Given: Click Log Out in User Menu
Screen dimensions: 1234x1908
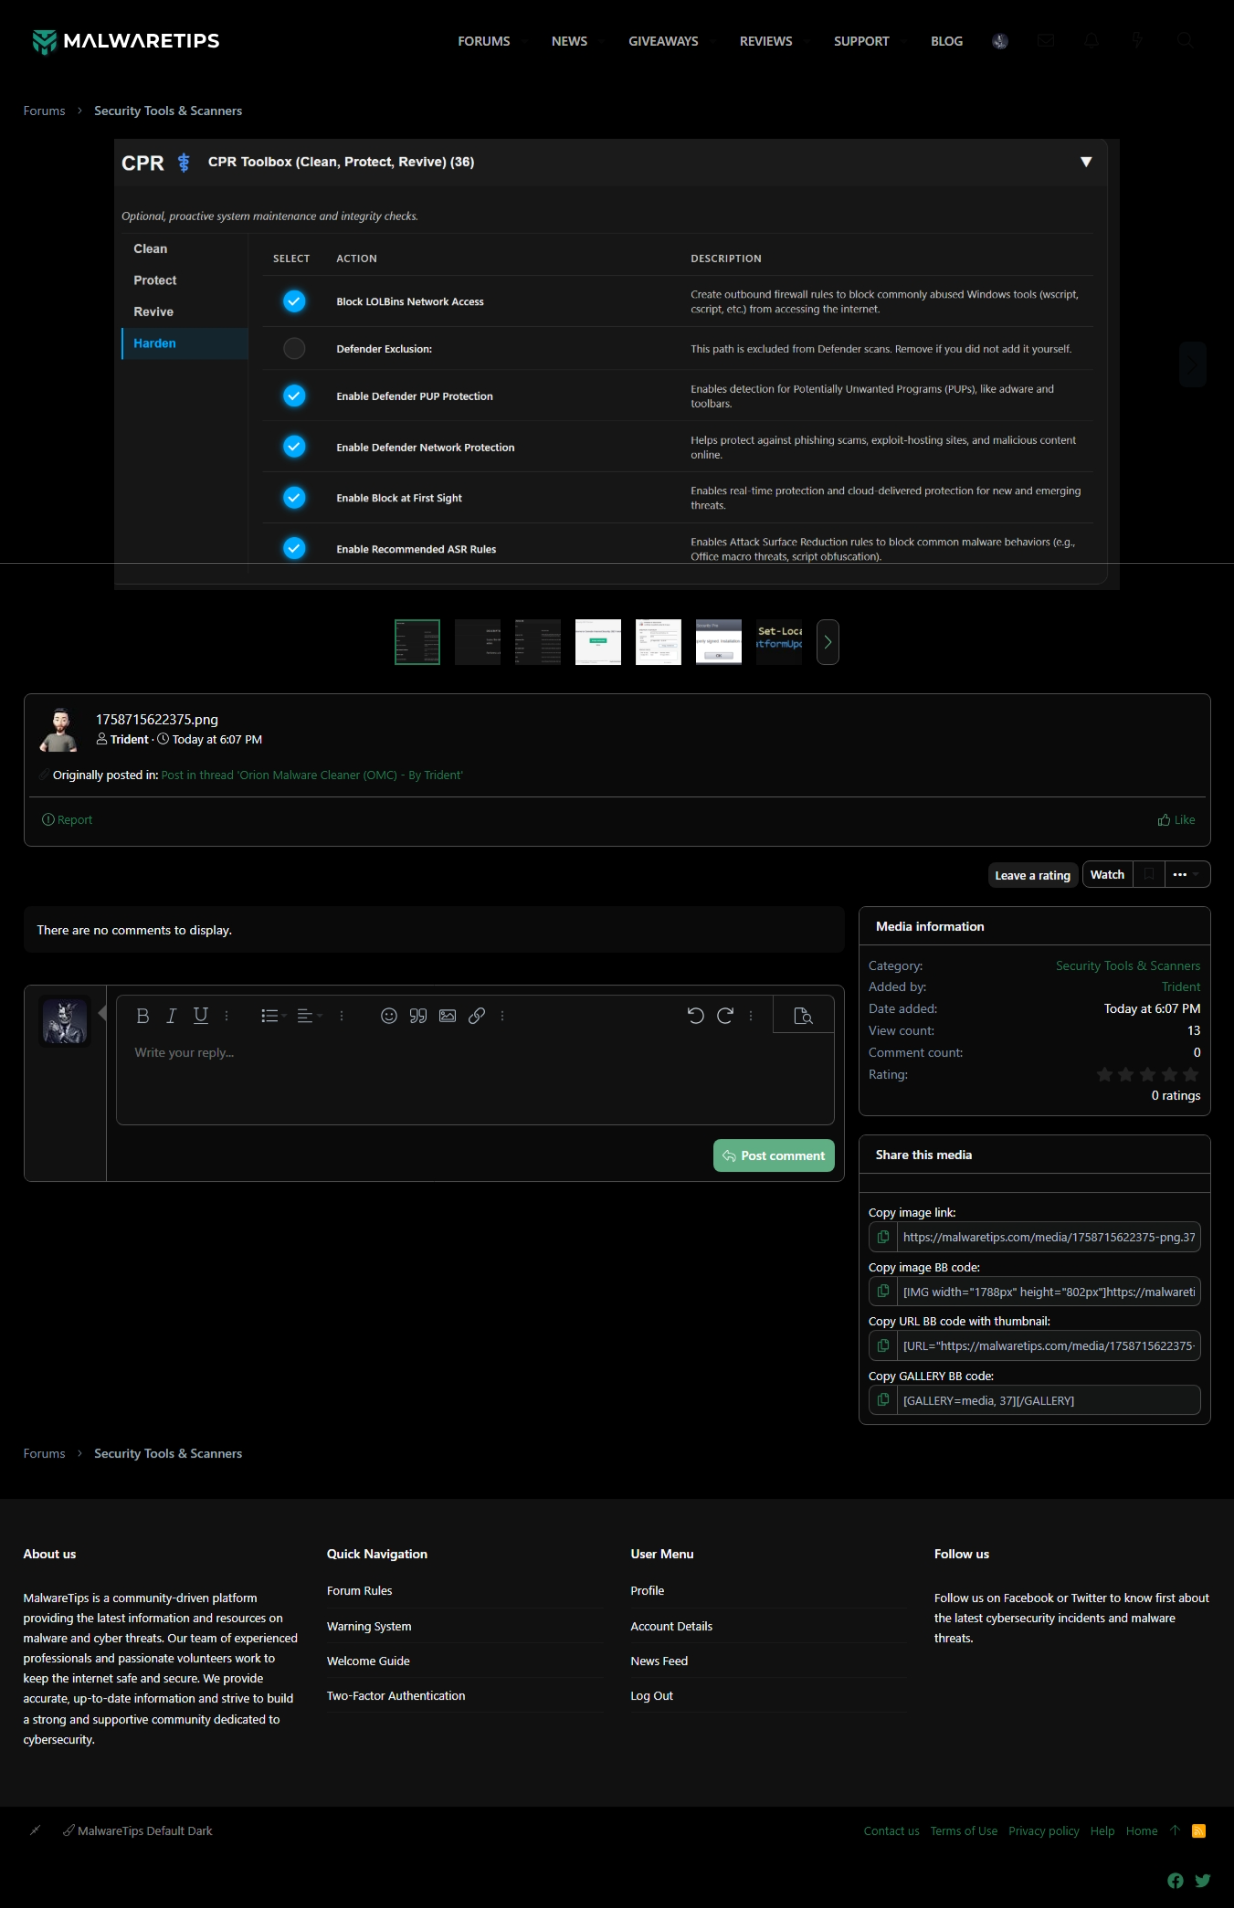Looking at the screenshot, I should tap(652, 1696).
